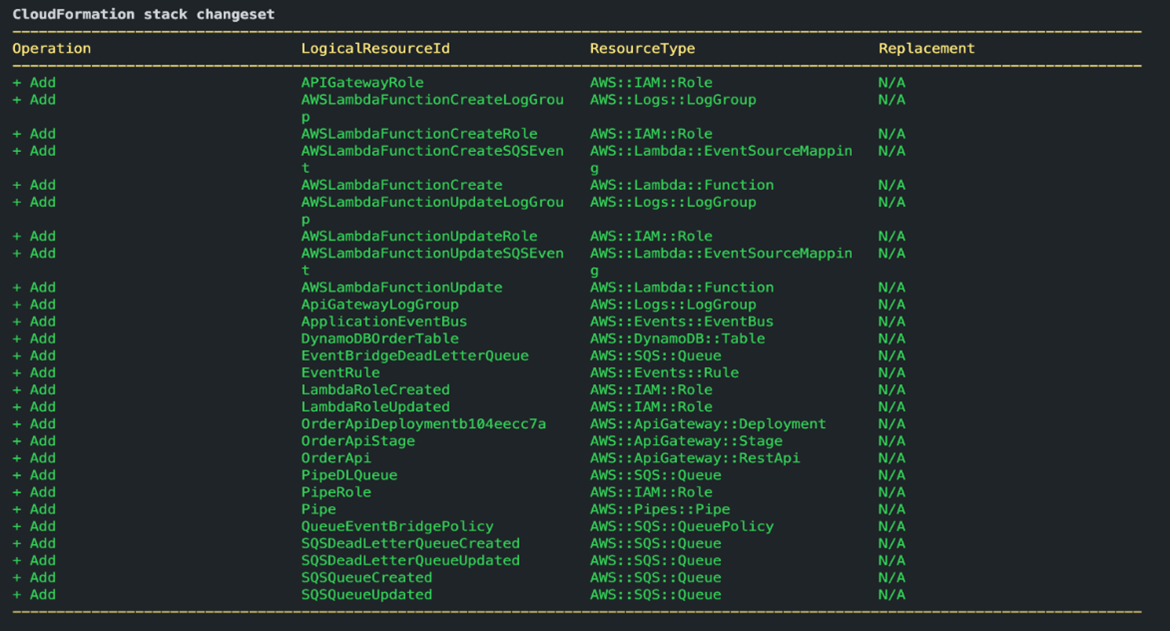Click QueueEventBridgePolicy resource ID
Image resolution: width=1170 pixels, height=631 pixels.
[x=397, y=527]
